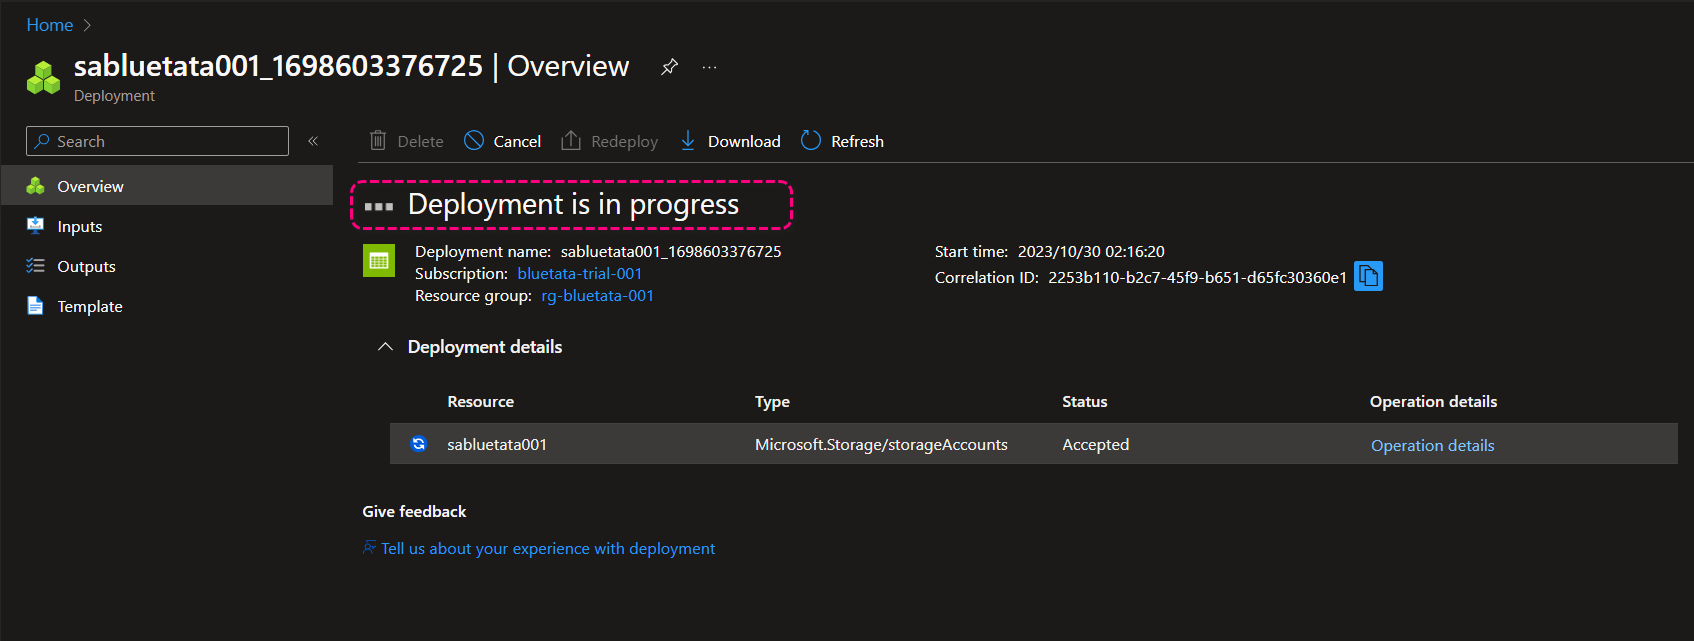Pin the deployment overview page
The height and width of the screenshot is (641, 1694).
coord(670,67)
